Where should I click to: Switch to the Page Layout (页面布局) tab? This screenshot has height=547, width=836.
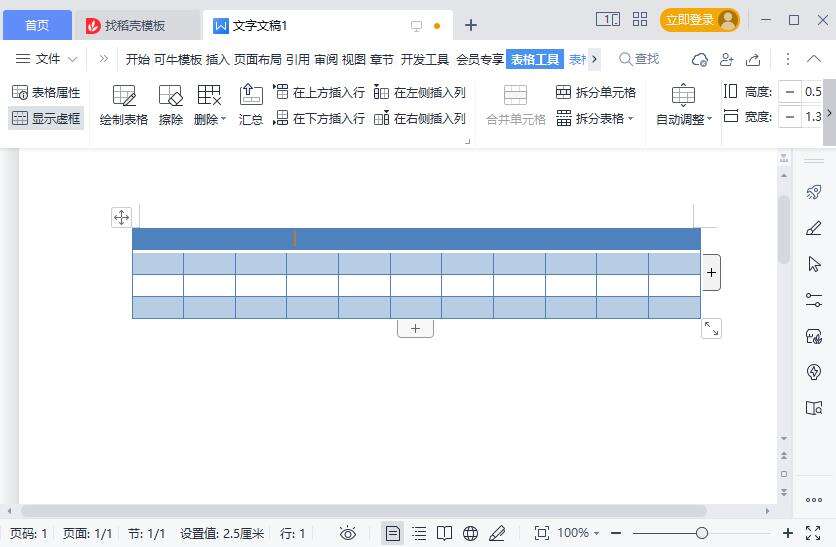pyautogui.click(x=258, y=59)
